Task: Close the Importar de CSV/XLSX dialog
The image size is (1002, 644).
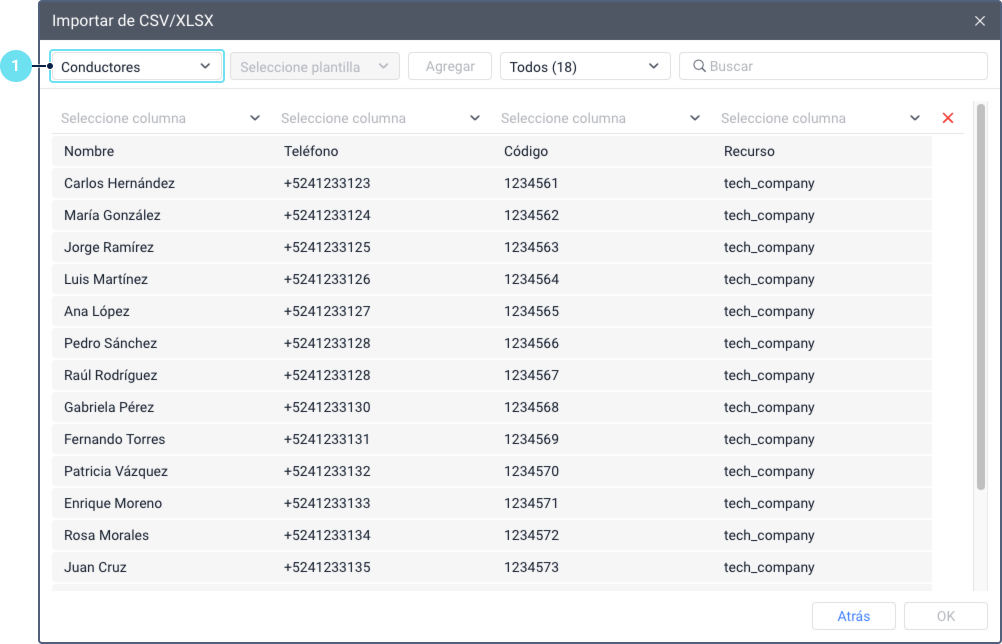Action: (x=979, y=20)
